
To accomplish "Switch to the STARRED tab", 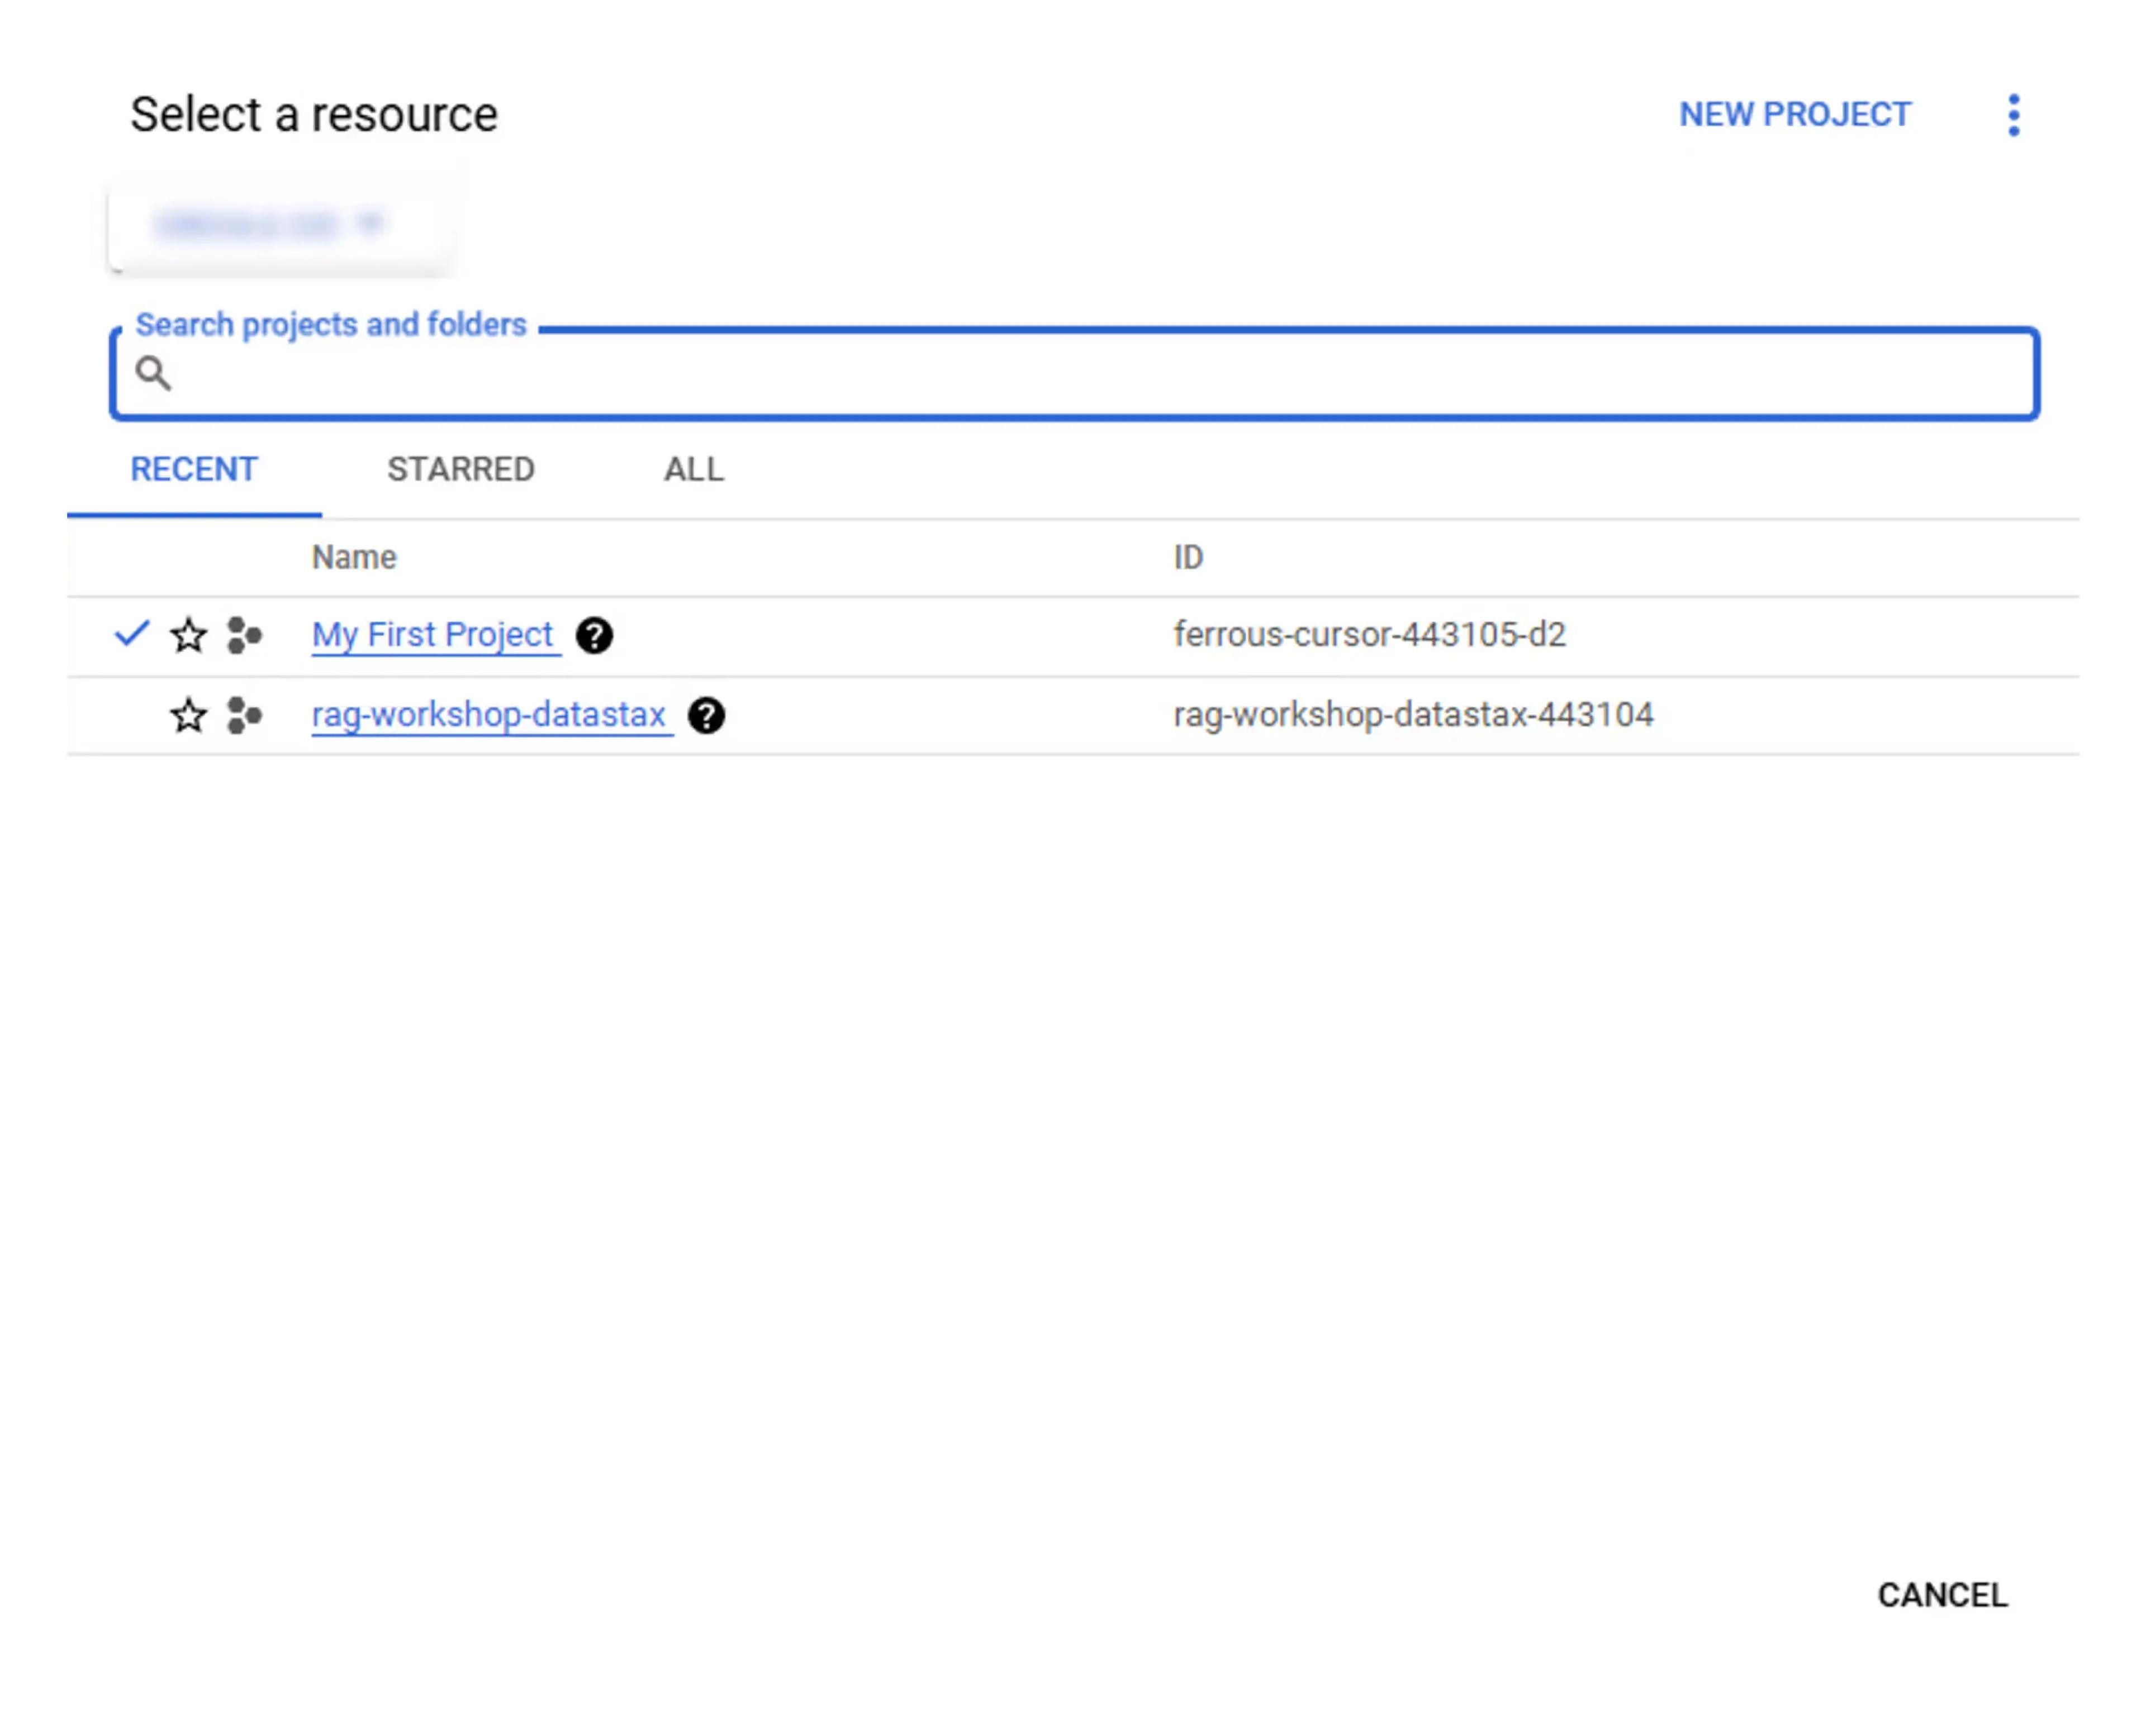I will pyautogui.click(x=461, y=470).
